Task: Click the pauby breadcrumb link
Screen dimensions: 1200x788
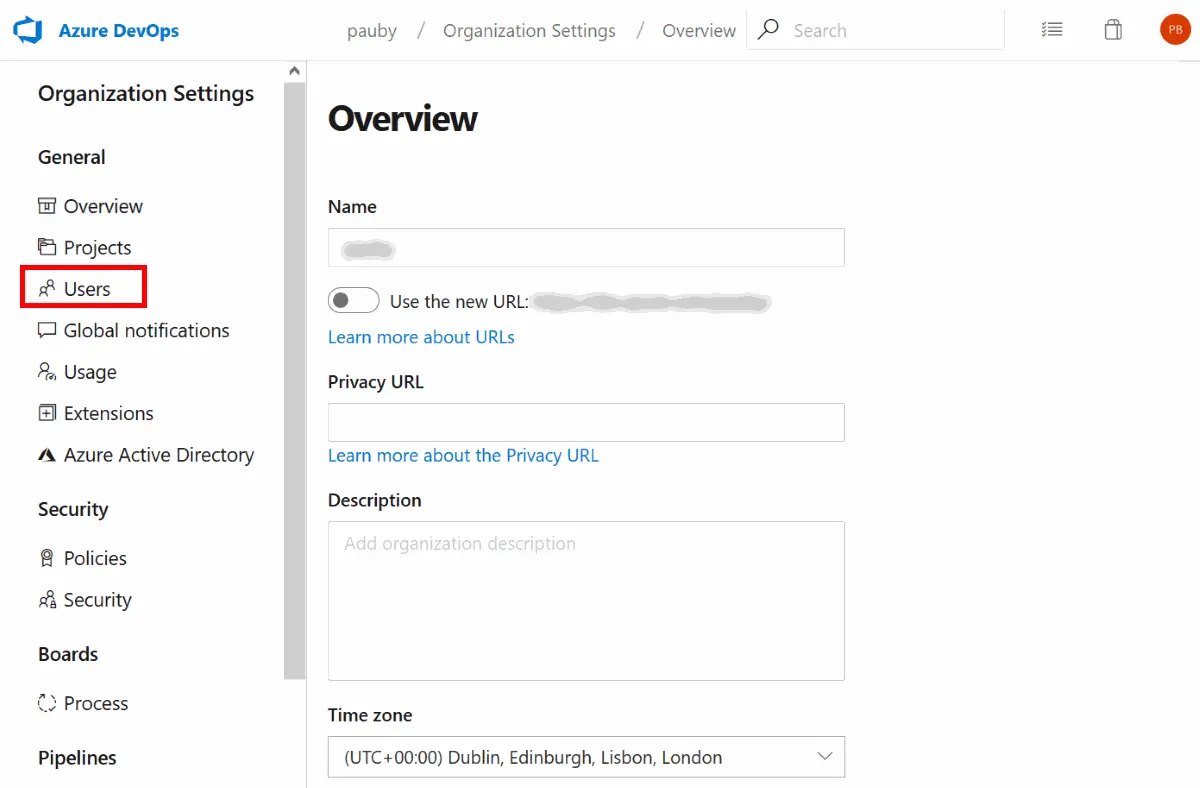Action: click(x=372, y=31)
